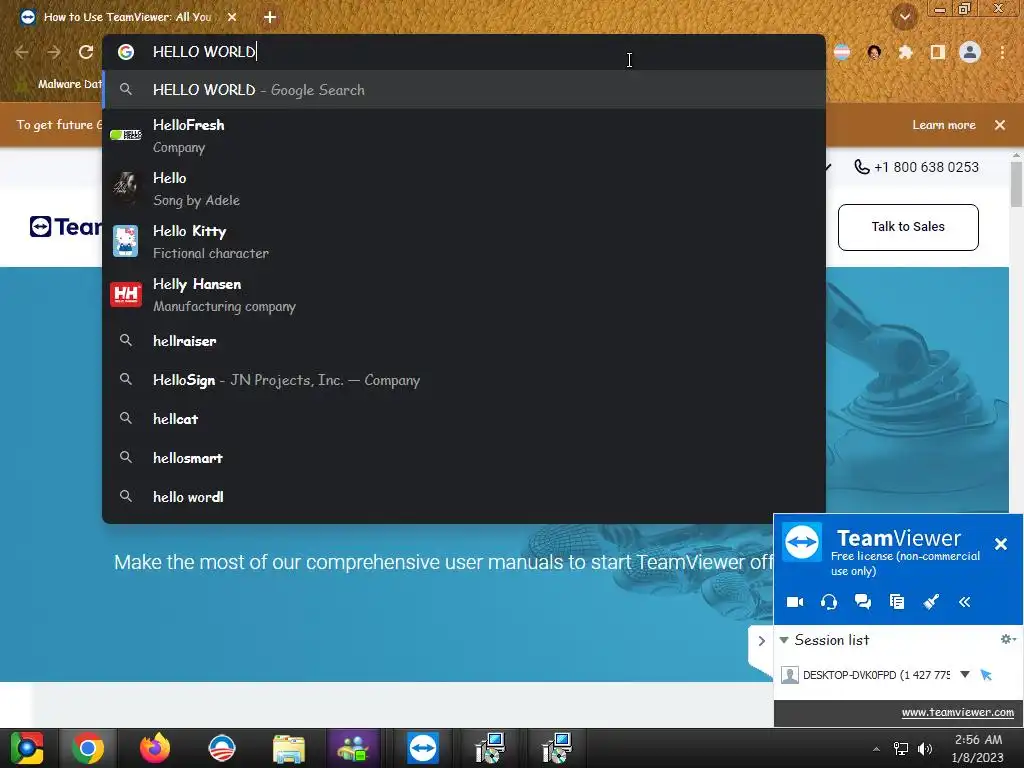The height and width of the screenshot is (768, 1024).
Task: Open TeamViewer from the taskbar
Action: pos(423,748)
